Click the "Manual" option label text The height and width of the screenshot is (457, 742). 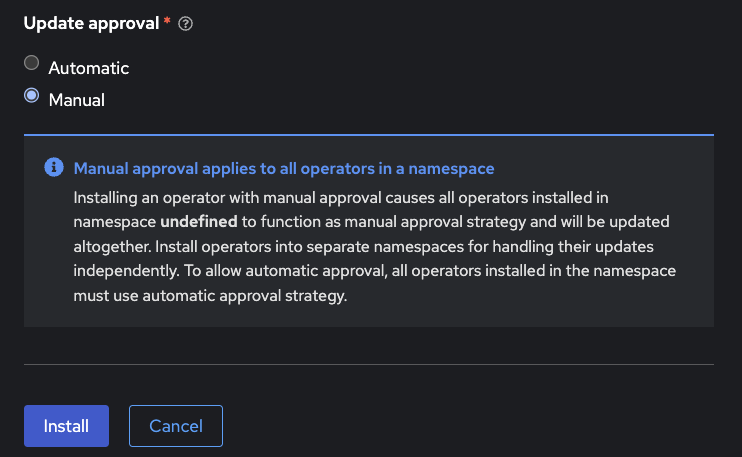click(77, 100)
